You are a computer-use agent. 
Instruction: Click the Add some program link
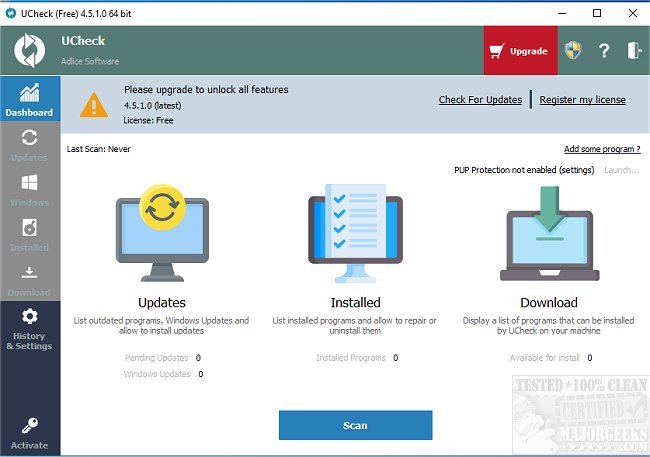(602, 149)
